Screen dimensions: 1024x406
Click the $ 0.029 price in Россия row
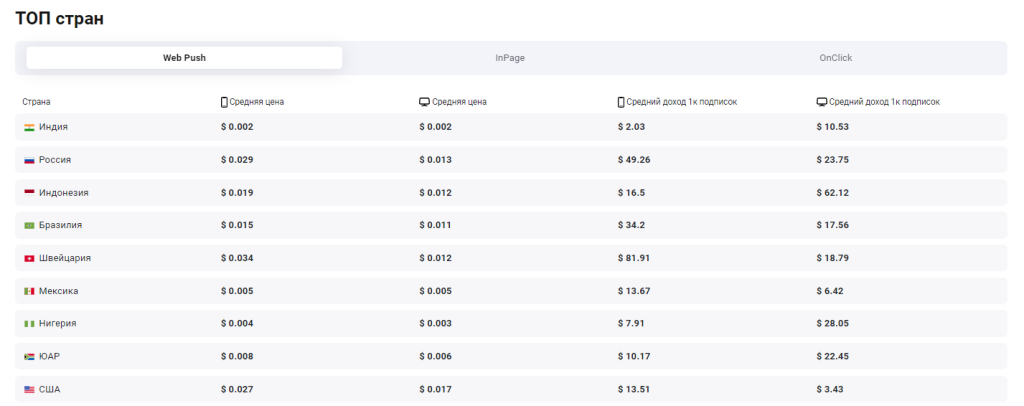click(x=237, y=160)
